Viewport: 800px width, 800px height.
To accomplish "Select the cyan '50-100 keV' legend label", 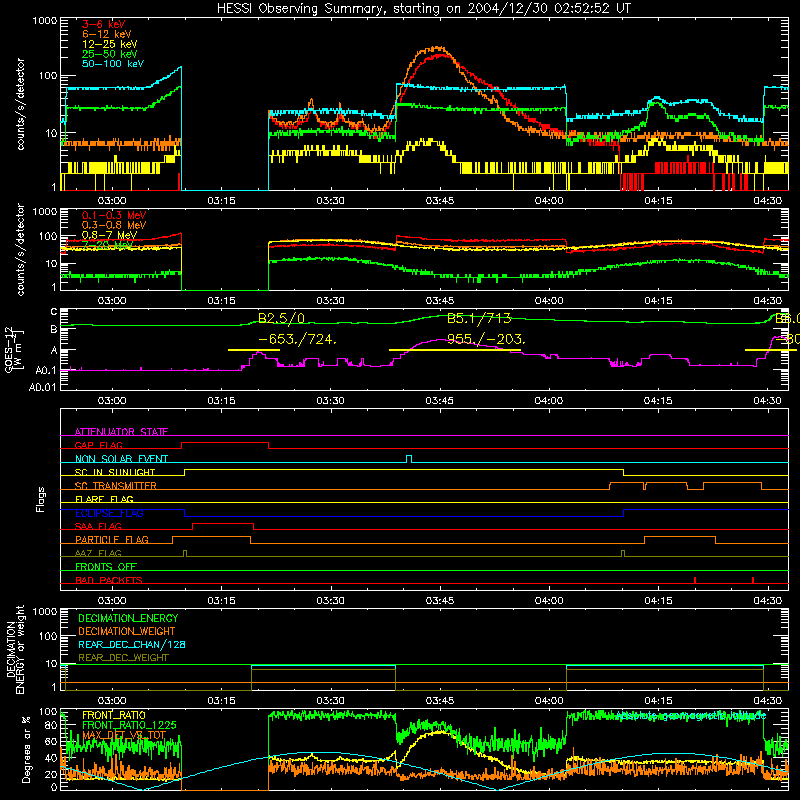I will pyautogui.click(x=113, y=64).
